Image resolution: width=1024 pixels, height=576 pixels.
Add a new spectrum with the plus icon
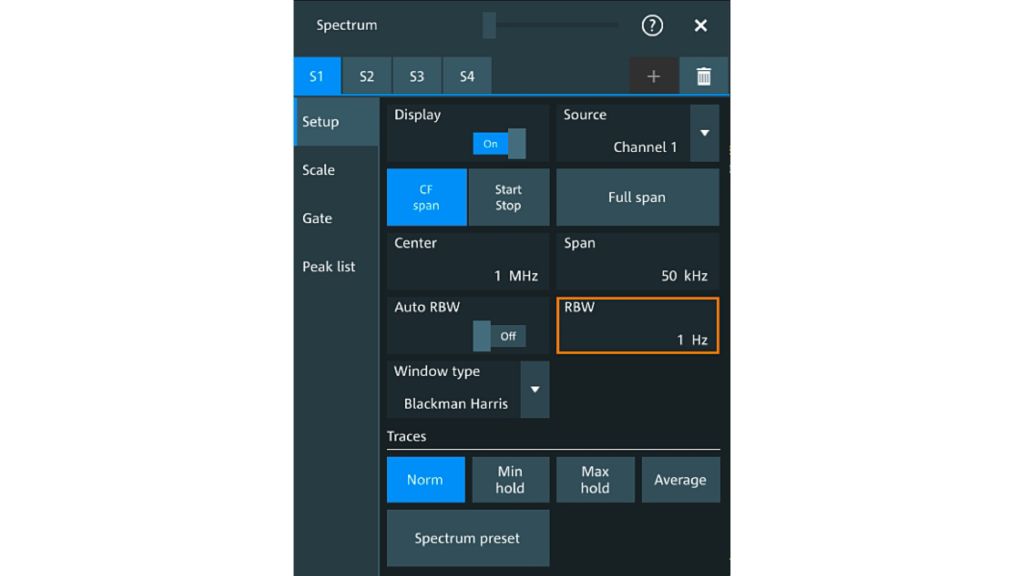coord(653,75)
